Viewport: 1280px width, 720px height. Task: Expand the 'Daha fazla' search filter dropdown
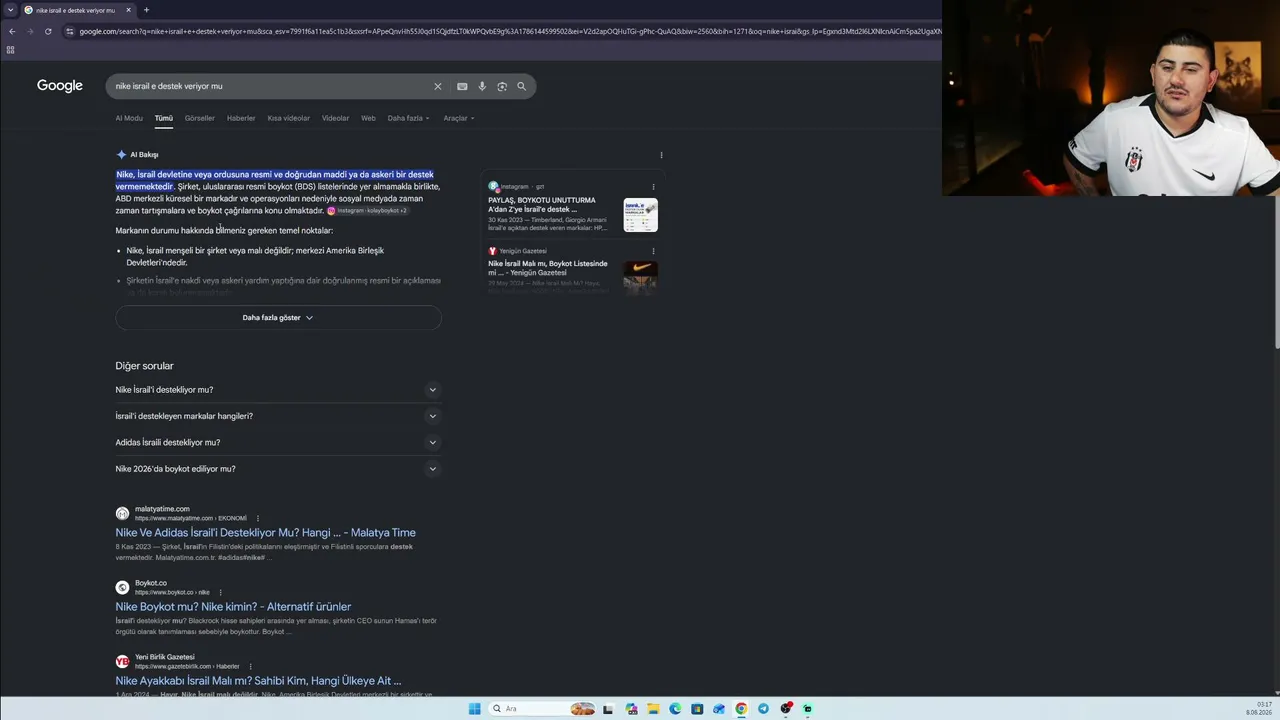(x=408, y=118)
